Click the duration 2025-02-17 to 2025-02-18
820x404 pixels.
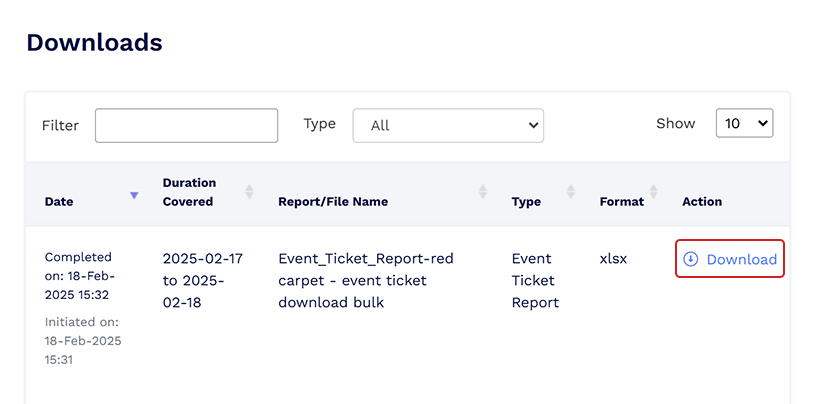pyautogui.click(x=203, y=281)
